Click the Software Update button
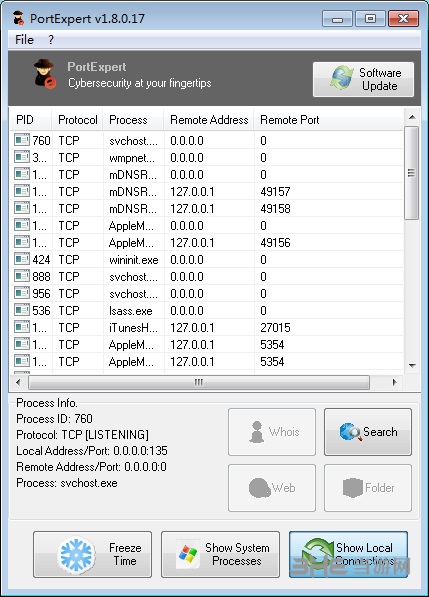This screenshot has height=597, width=429. point(363,79)
